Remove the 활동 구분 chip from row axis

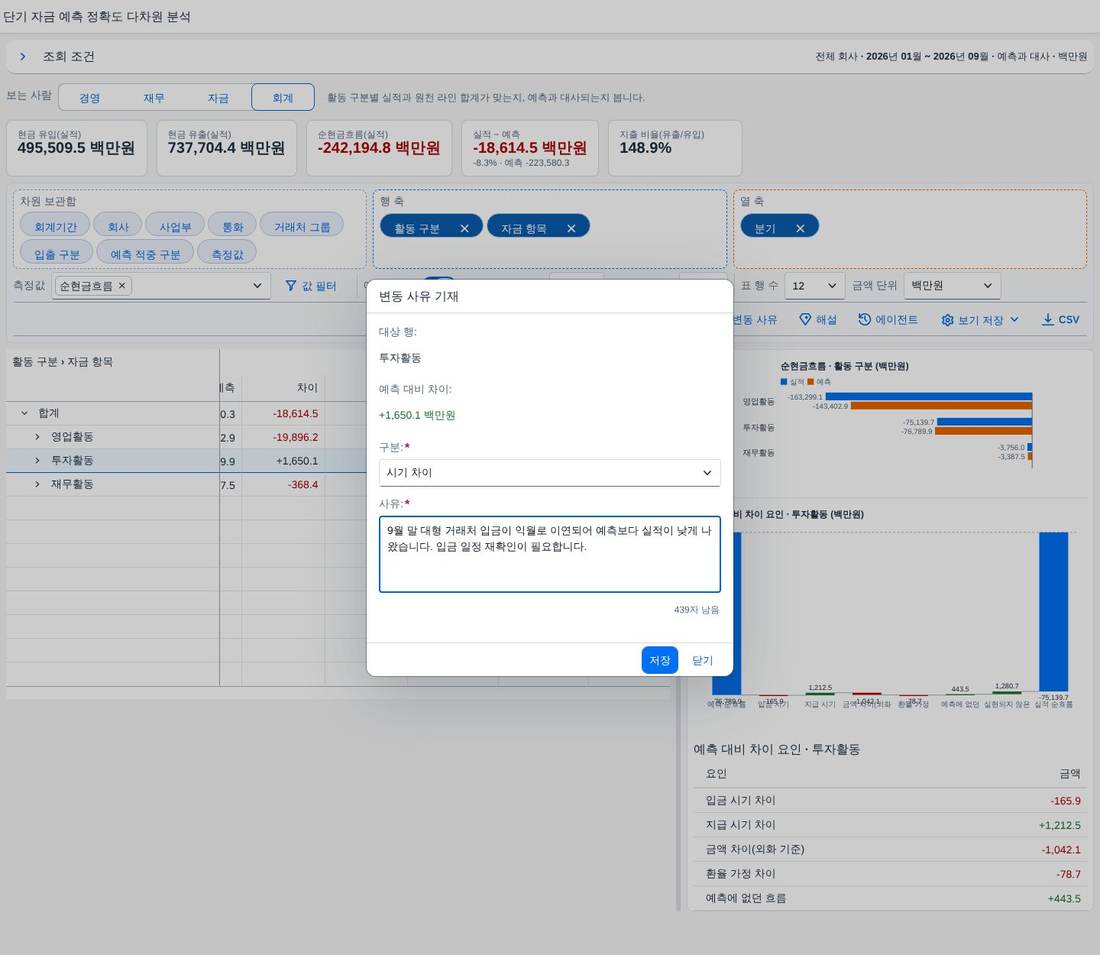coord(464,228)
